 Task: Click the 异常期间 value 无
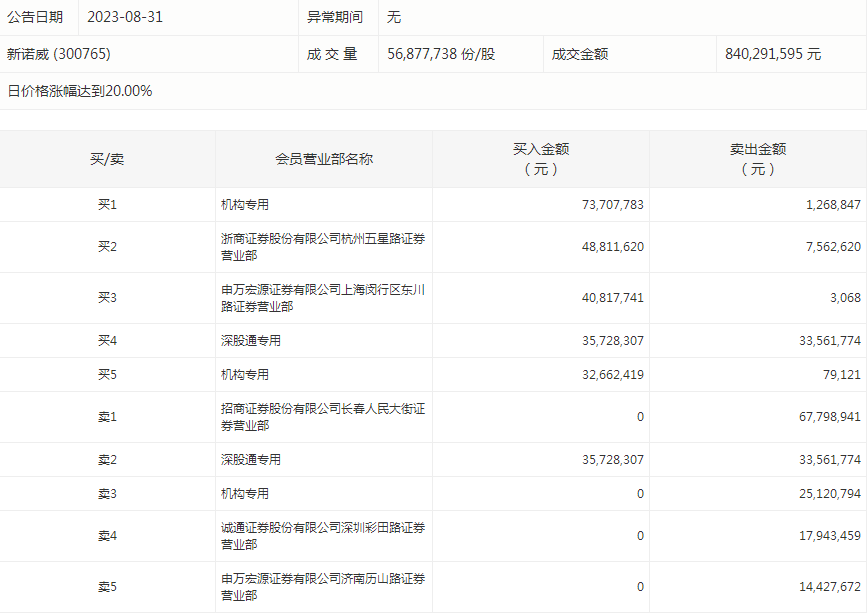pos(394,17)
